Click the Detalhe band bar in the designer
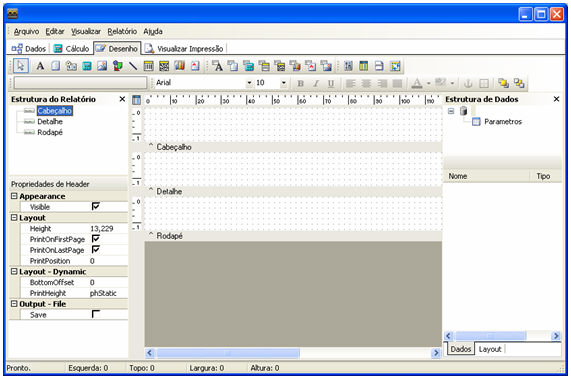Screen dimensions: 571x380 [x=294, y=191]
